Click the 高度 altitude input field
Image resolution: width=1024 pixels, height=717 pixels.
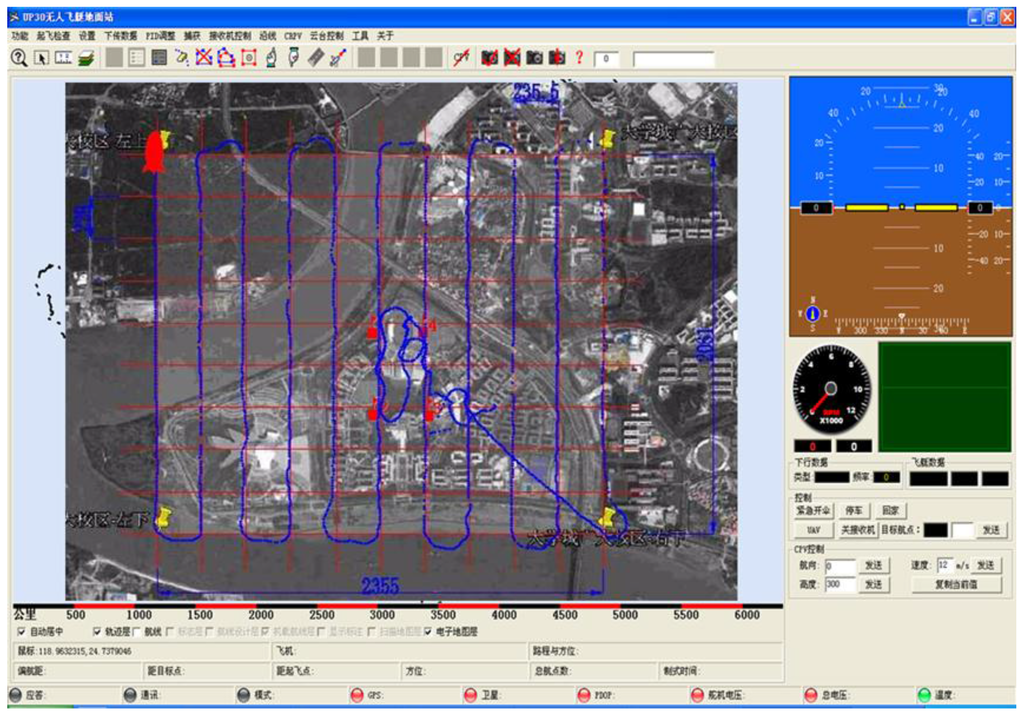[840, 583]
